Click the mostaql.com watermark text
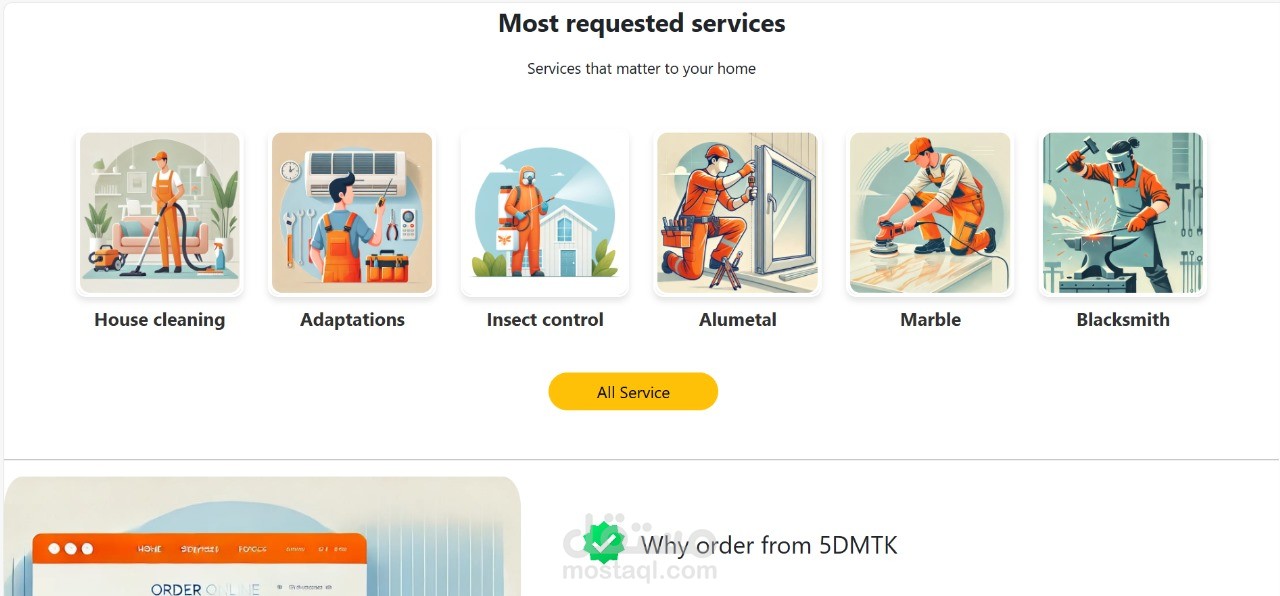Viewport: 1280px width, 596px height. tap(640, 571)
